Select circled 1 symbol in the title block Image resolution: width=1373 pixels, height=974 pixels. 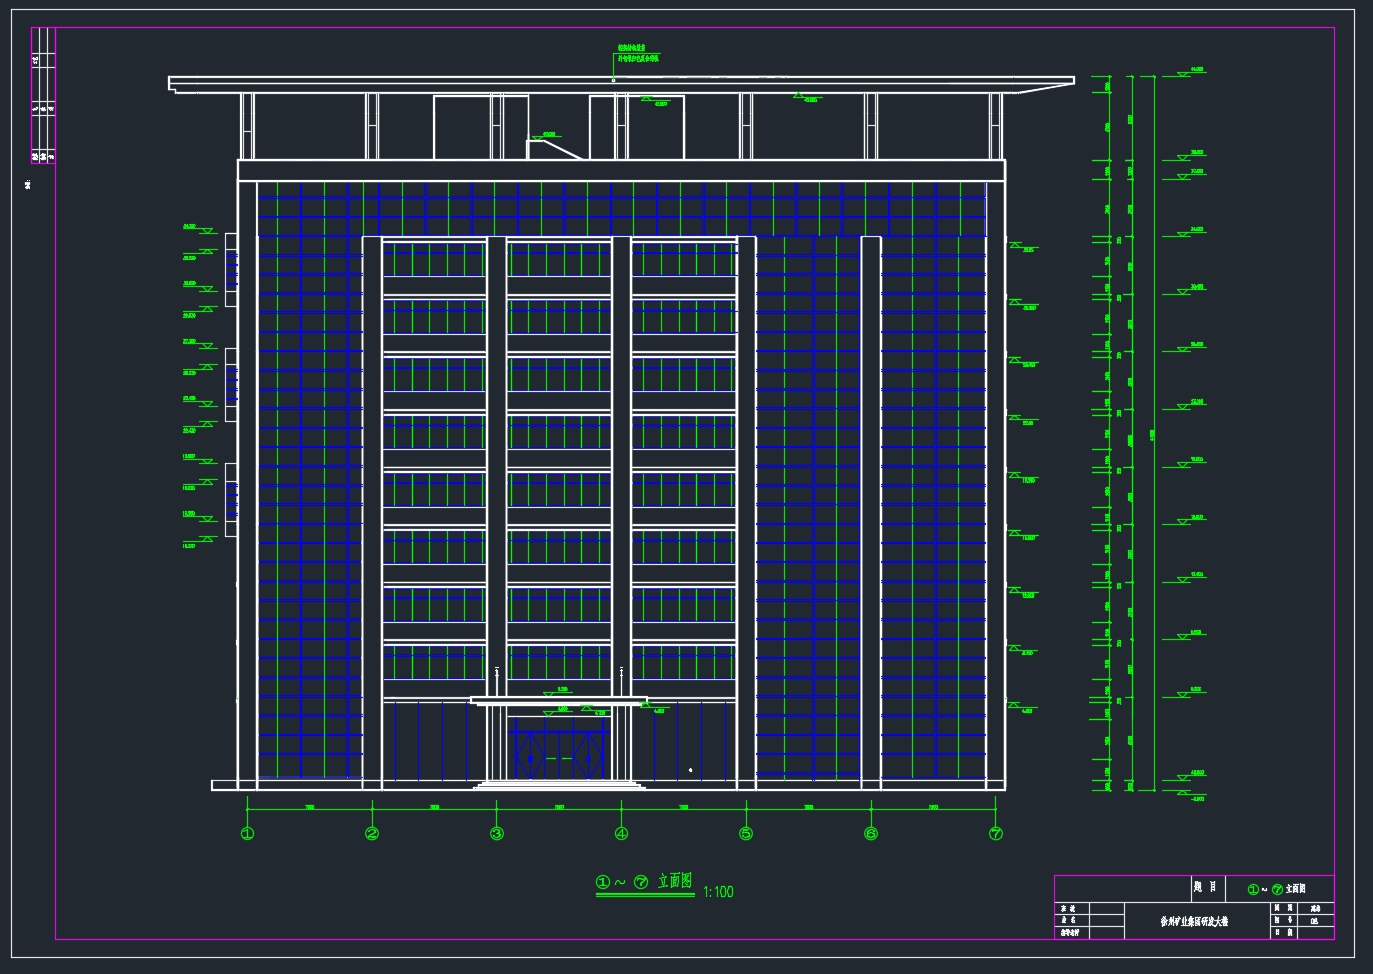[1253, 890]
